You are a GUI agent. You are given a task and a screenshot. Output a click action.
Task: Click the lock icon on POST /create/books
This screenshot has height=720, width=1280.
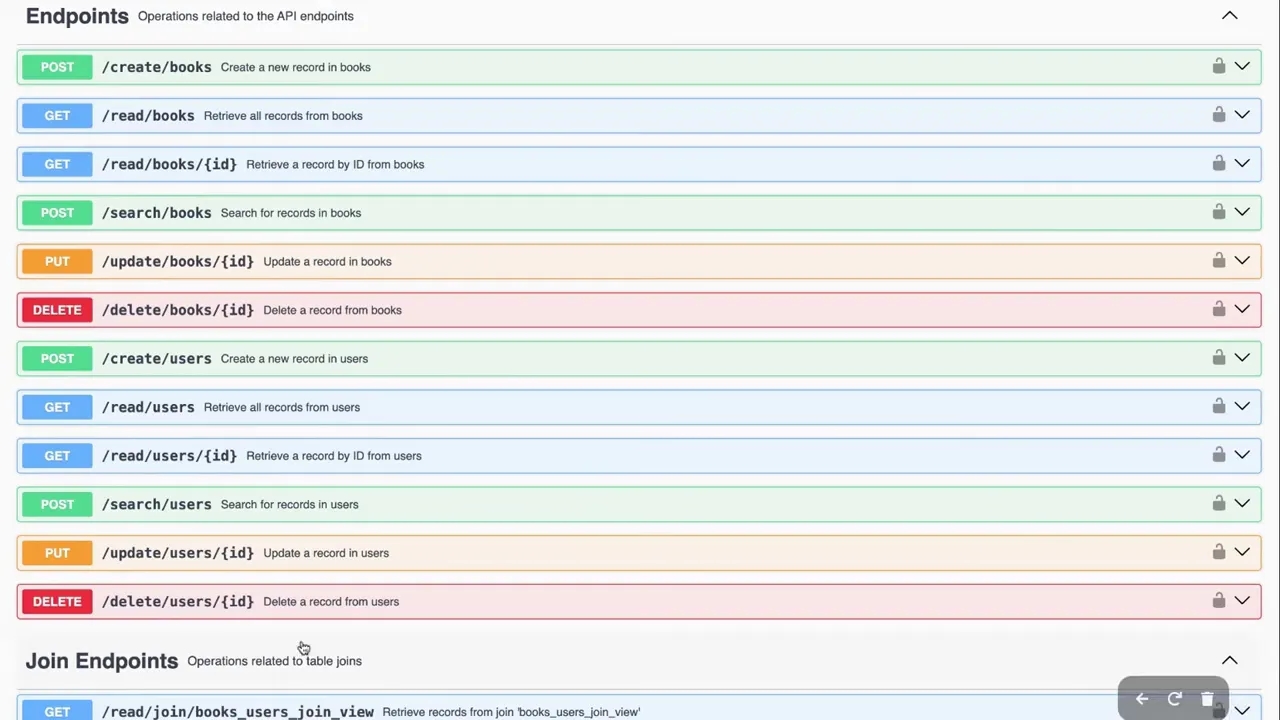coord(1218,66)
